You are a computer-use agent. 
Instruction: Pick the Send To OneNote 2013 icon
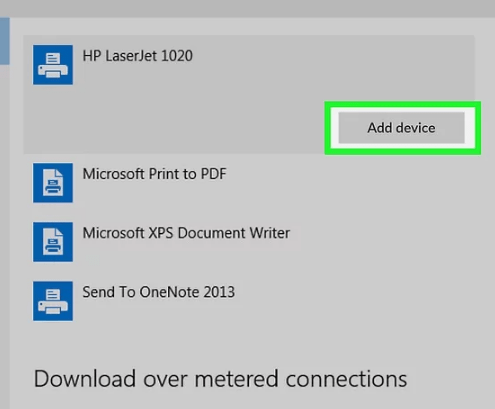pyautogui.click(x=53, y=301)
